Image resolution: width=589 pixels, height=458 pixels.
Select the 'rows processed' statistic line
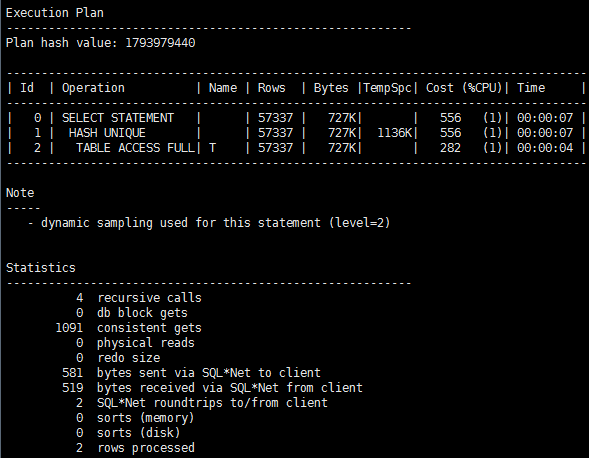pos(135,448)
